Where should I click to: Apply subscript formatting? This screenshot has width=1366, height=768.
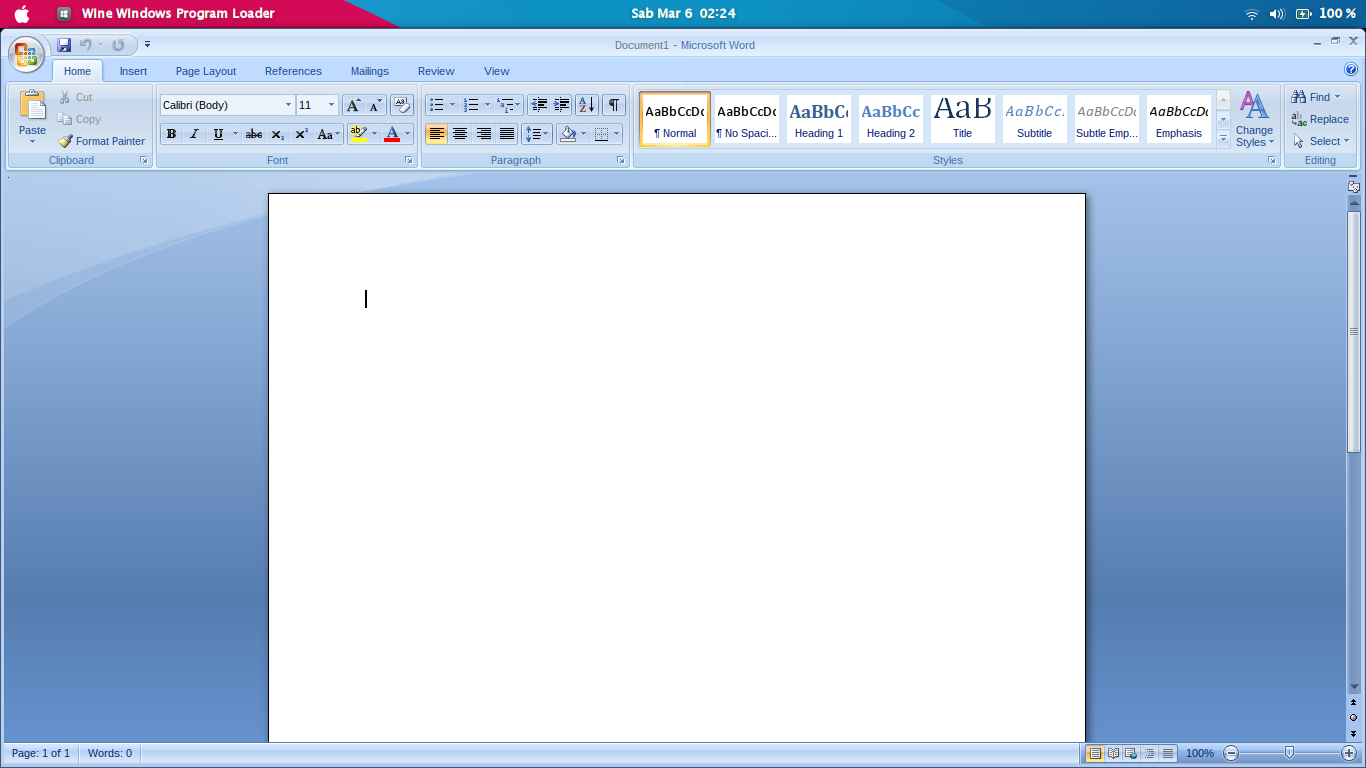[x=278, y=134]
